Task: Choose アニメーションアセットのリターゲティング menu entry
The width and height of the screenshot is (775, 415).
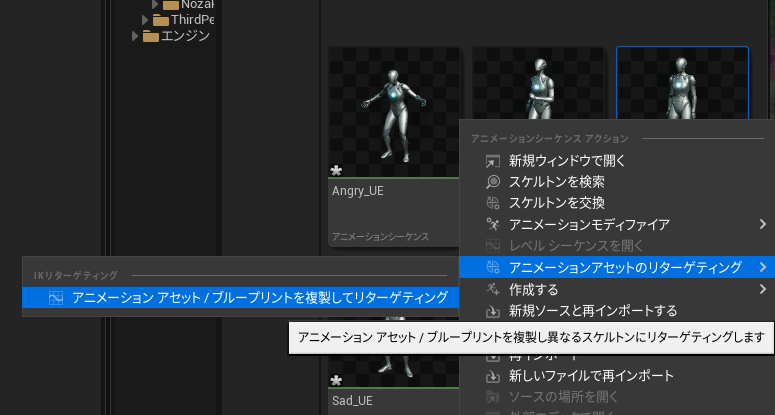Action: pos(625,267)
